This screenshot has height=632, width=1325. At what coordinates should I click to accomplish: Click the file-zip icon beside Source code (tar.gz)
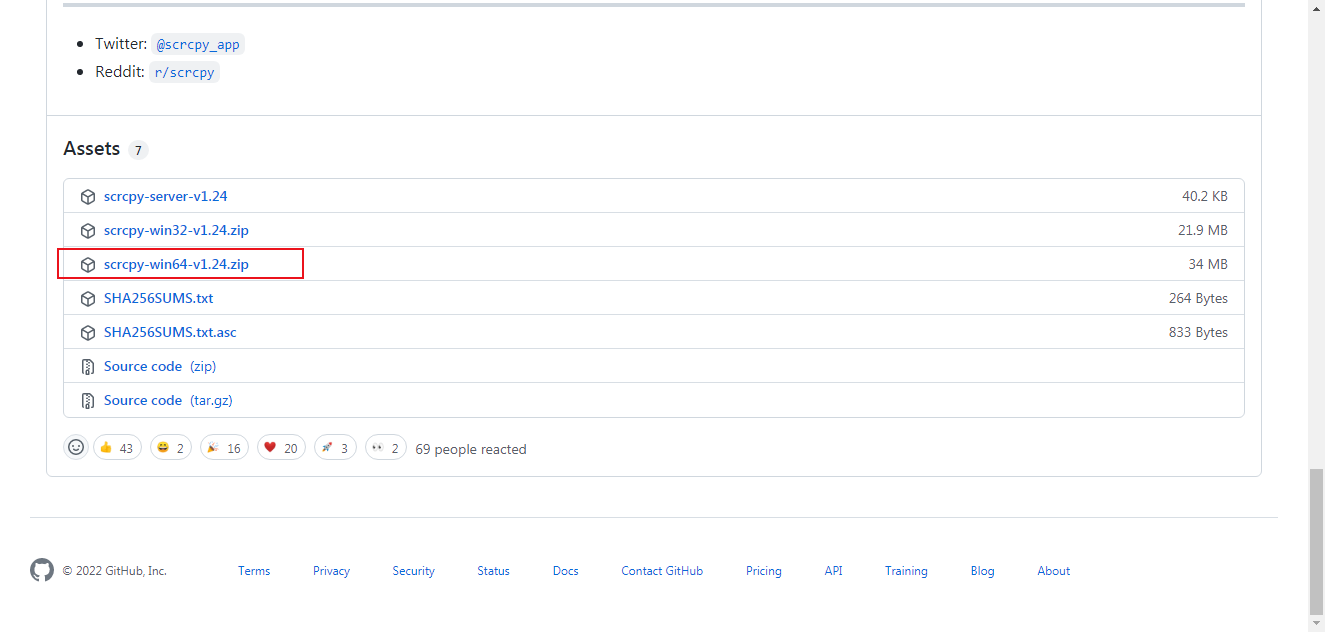[x=88, y=401]
